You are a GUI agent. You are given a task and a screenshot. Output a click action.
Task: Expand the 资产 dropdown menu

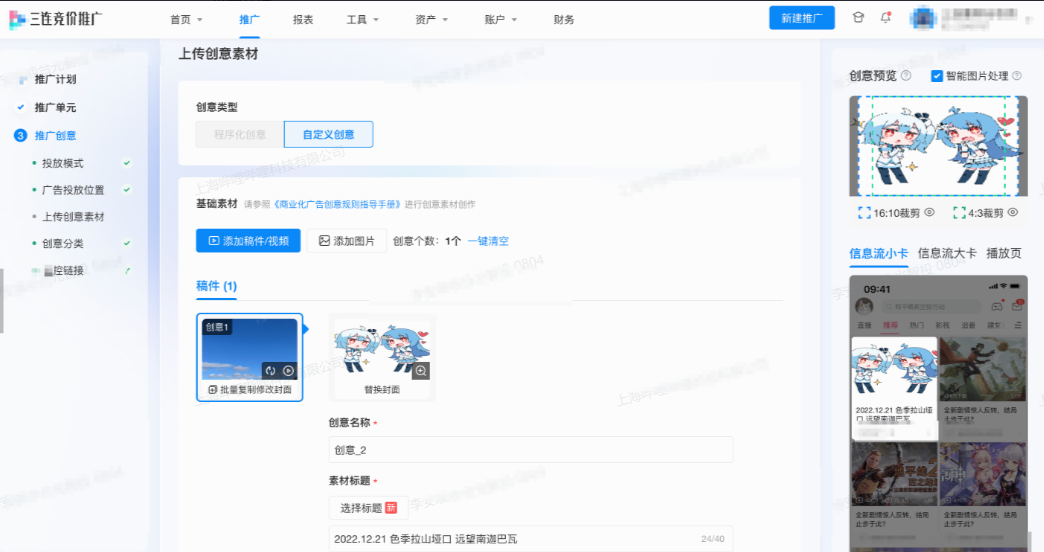[x=431, y=19]
